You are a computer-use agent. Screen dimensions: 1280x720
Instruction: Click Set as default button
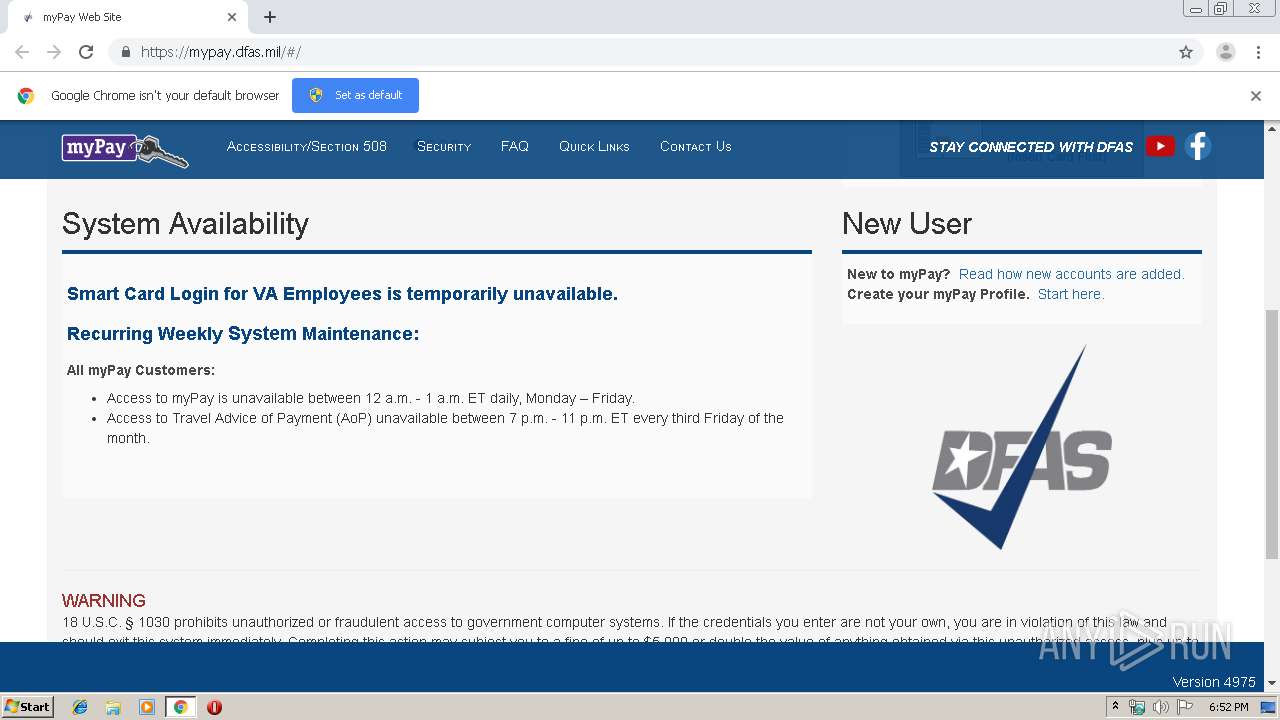[x=355, y=95]
